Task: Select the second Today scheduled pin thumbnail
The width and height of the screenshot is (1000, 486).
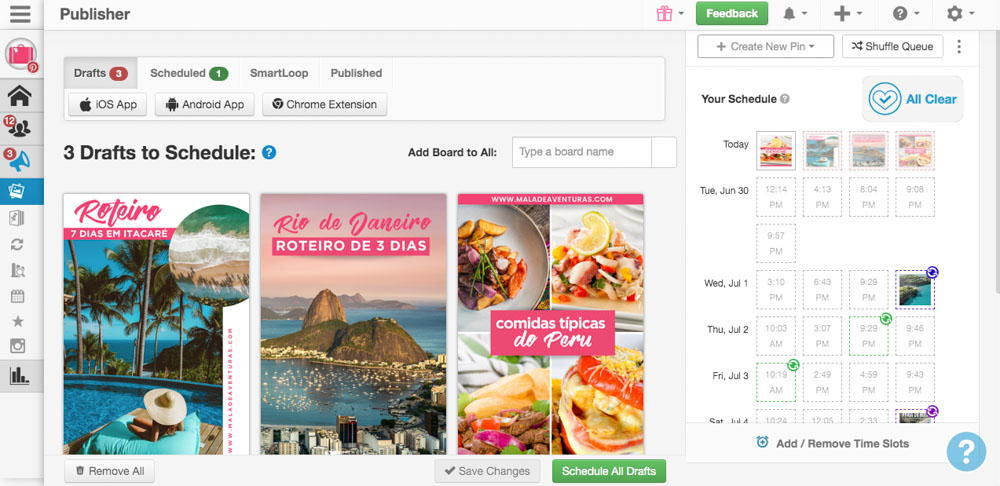Action: pos(822,151)
